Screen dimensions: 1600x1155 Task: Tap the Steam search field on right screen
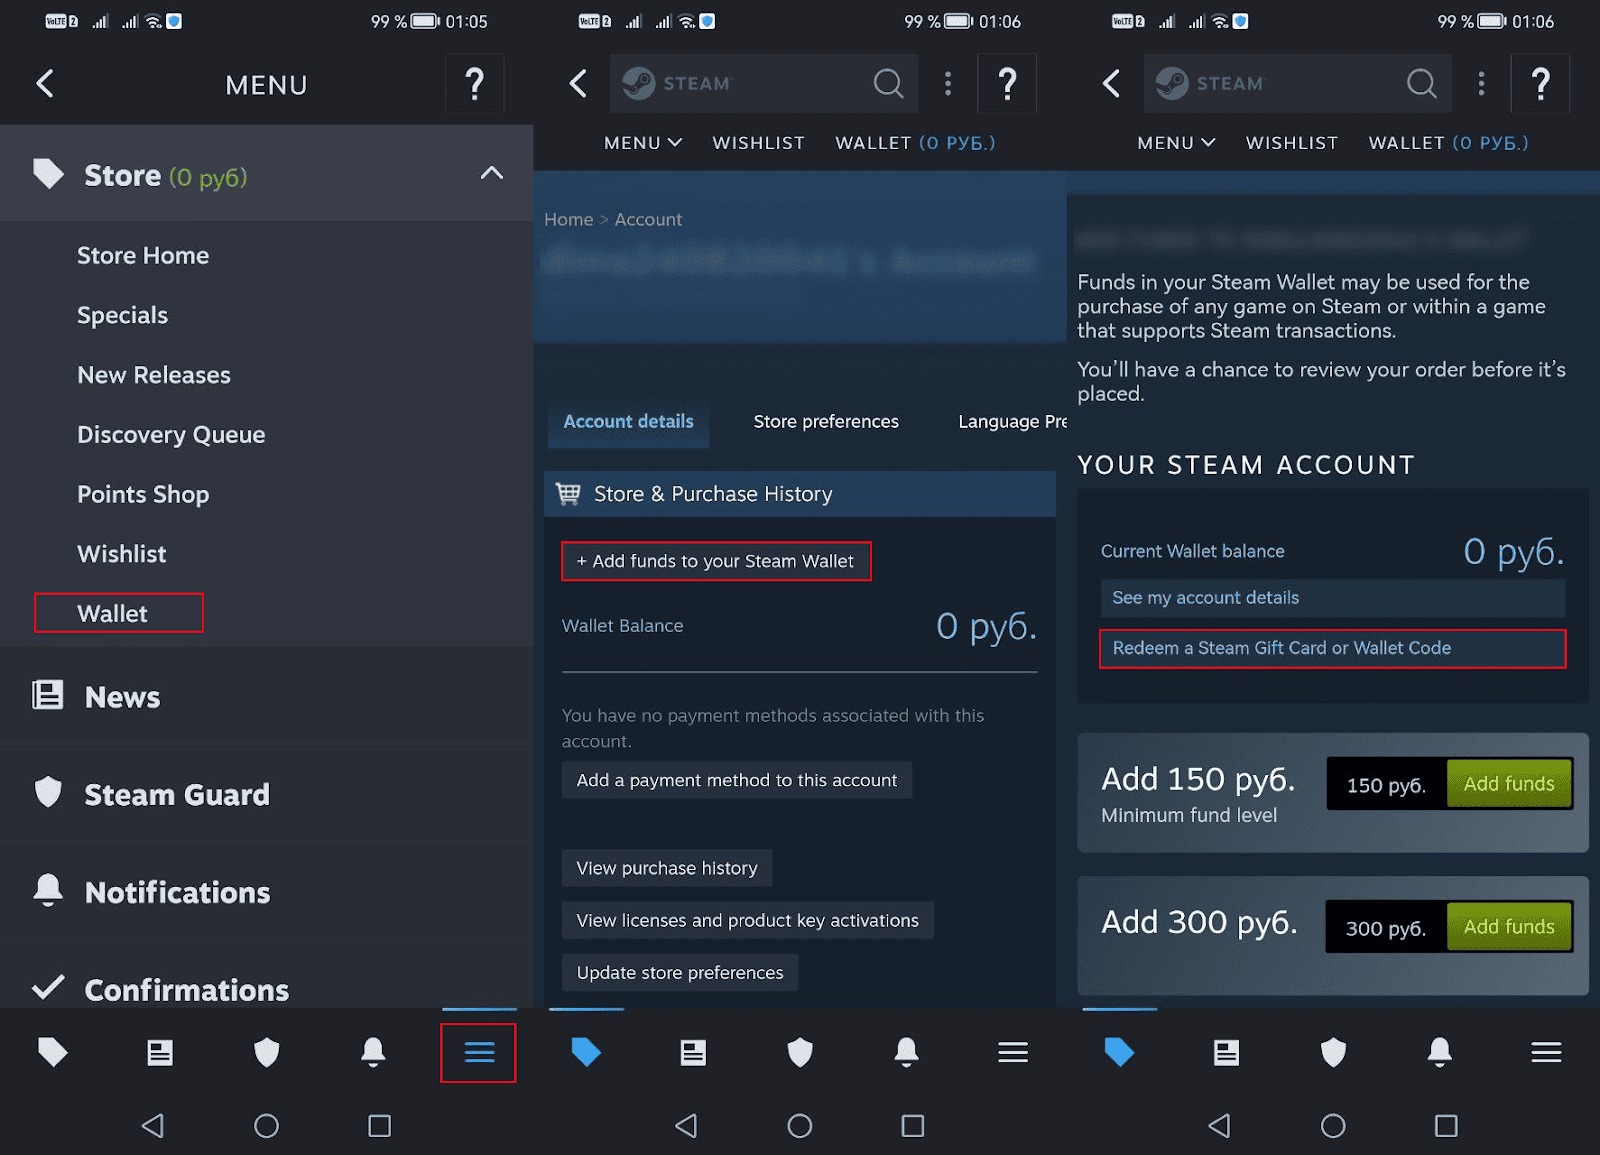coord(1297,83)
